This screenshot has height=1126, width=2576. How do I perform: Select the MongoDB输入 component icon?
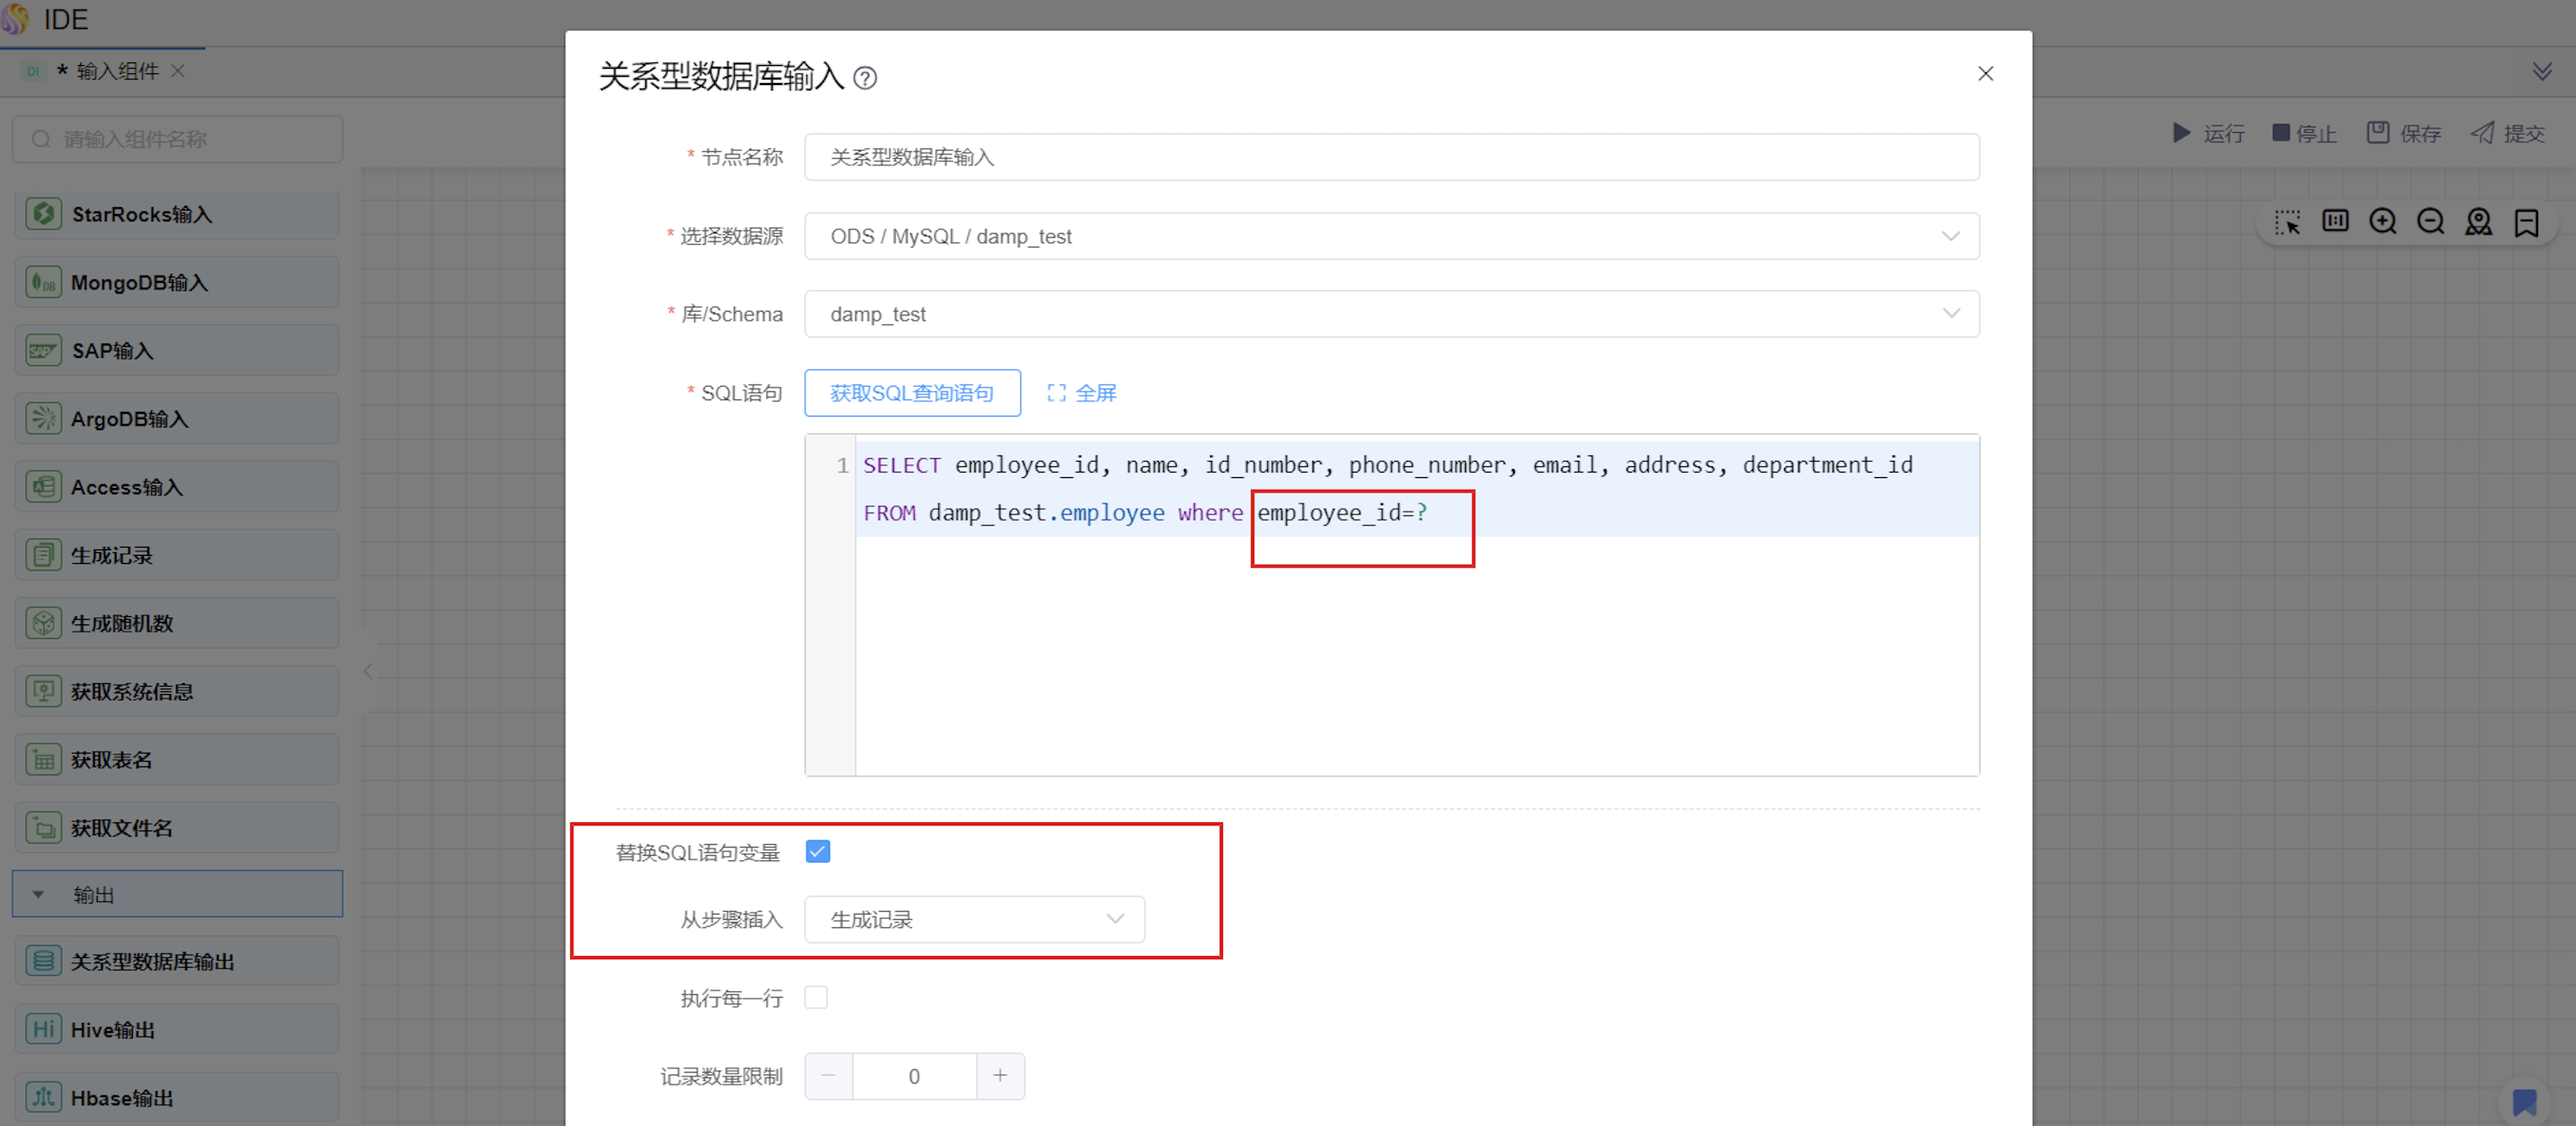43,283
